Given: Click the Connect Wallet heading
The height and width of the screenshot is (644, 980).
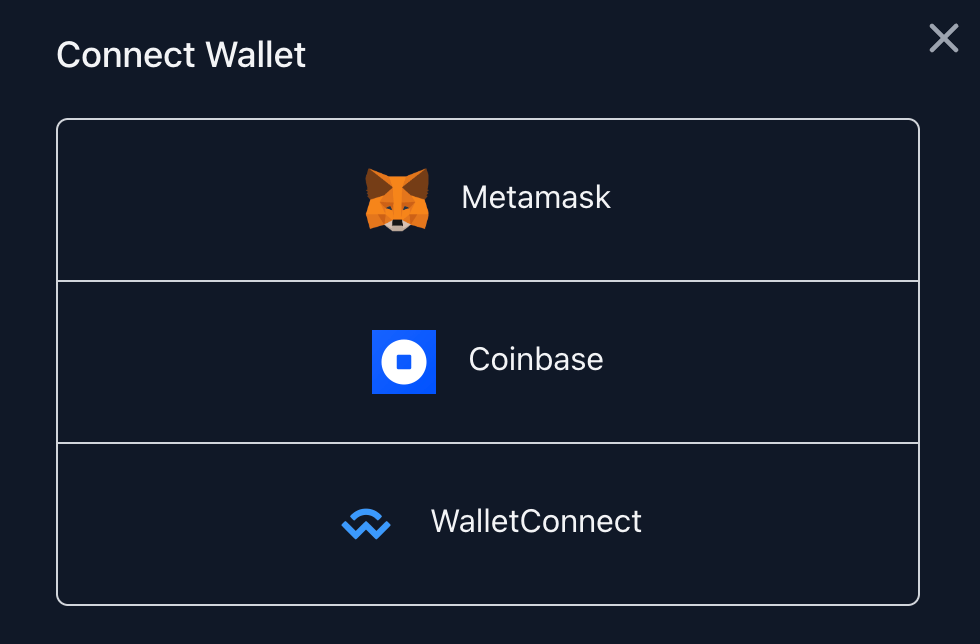Looking at the screenshot, I should [181, 55].
